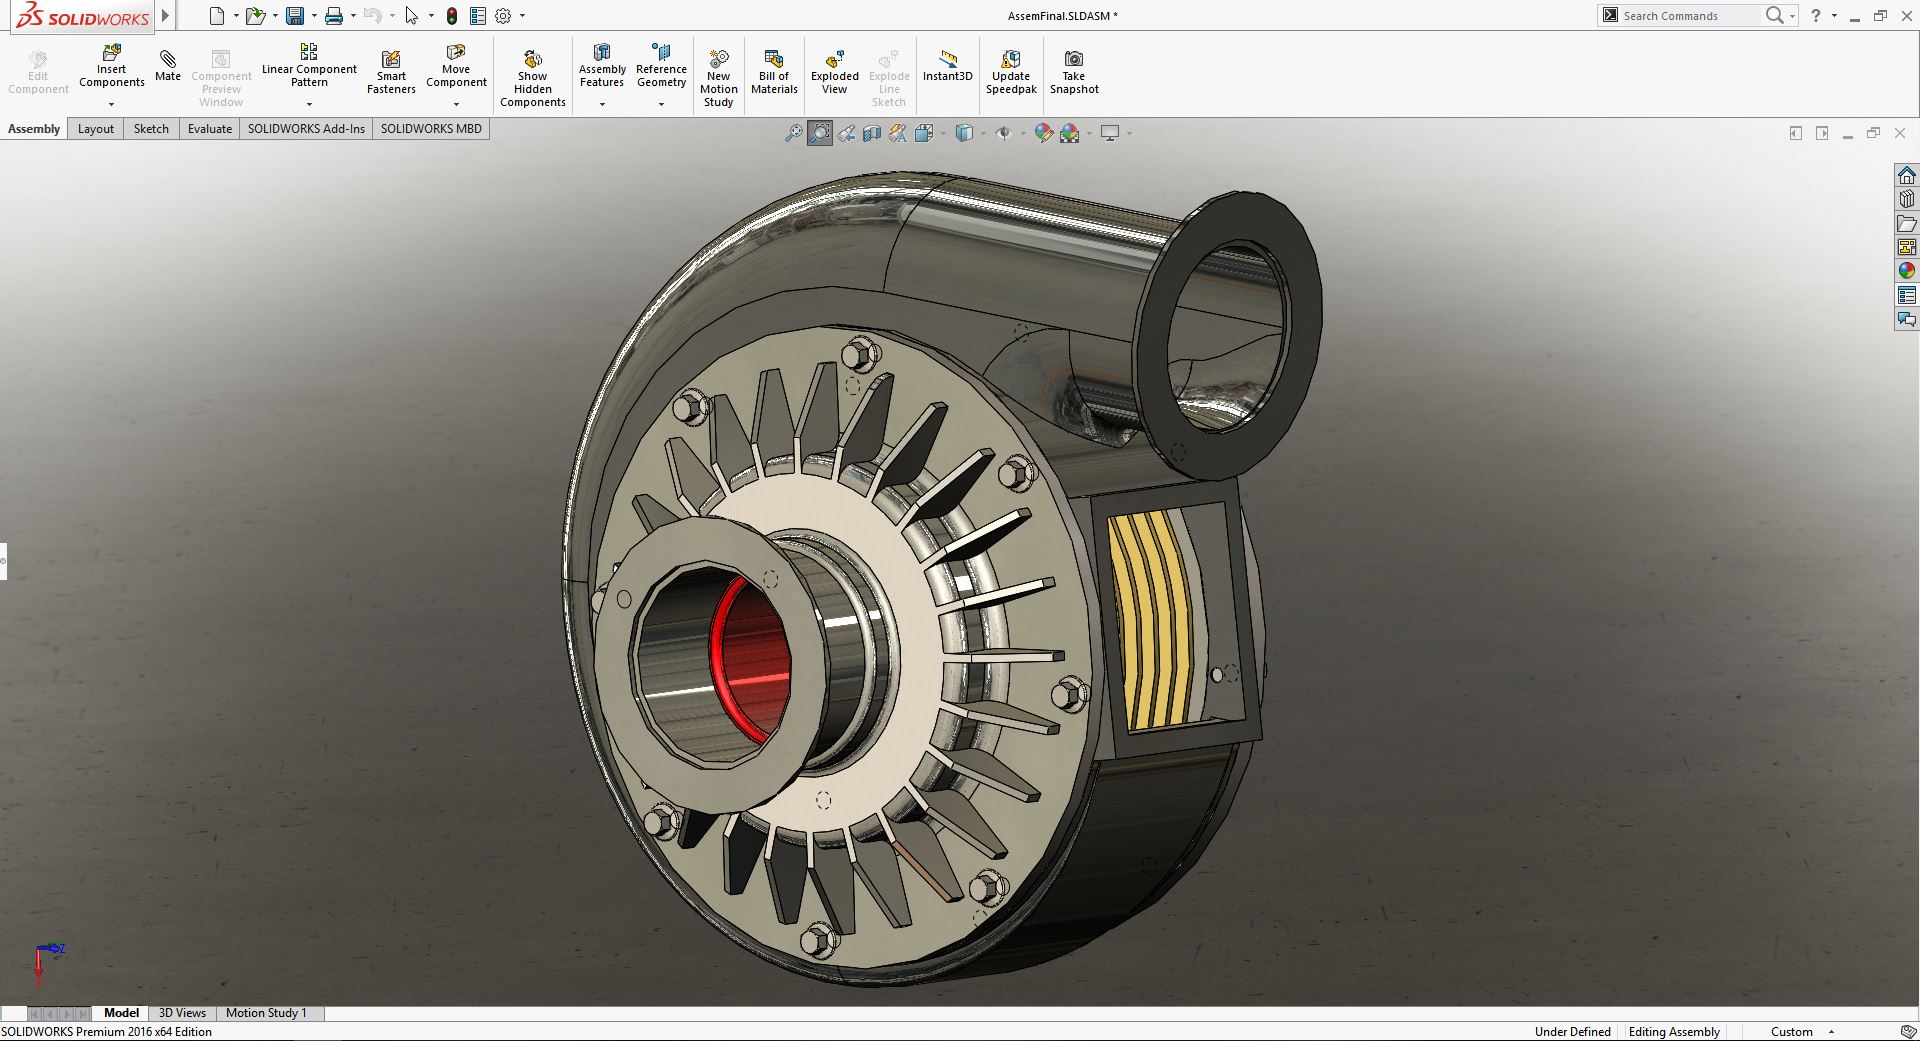The image size is (1920, 1041).
Task: Select the Mate tool
Action: (168, 66)
